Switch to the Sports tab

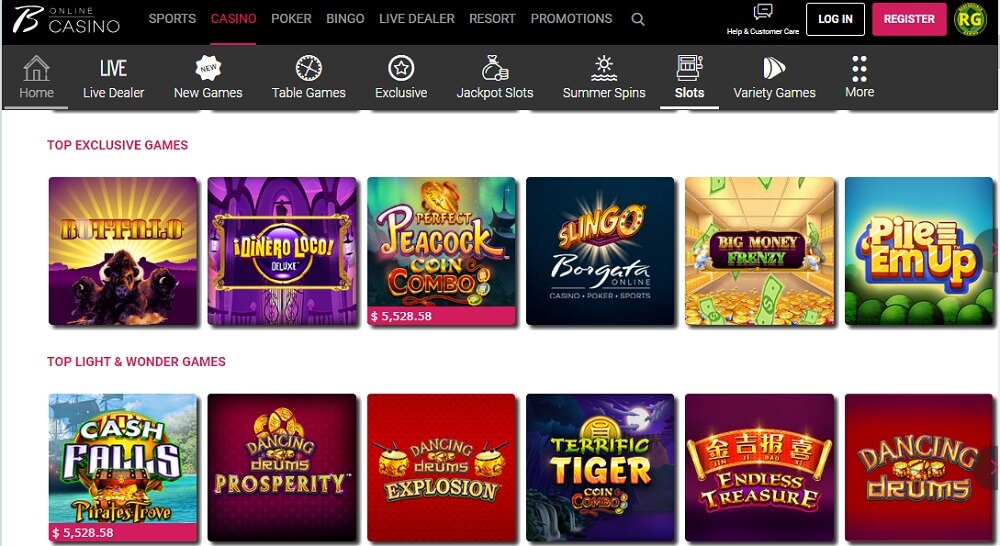coord(172,18)
